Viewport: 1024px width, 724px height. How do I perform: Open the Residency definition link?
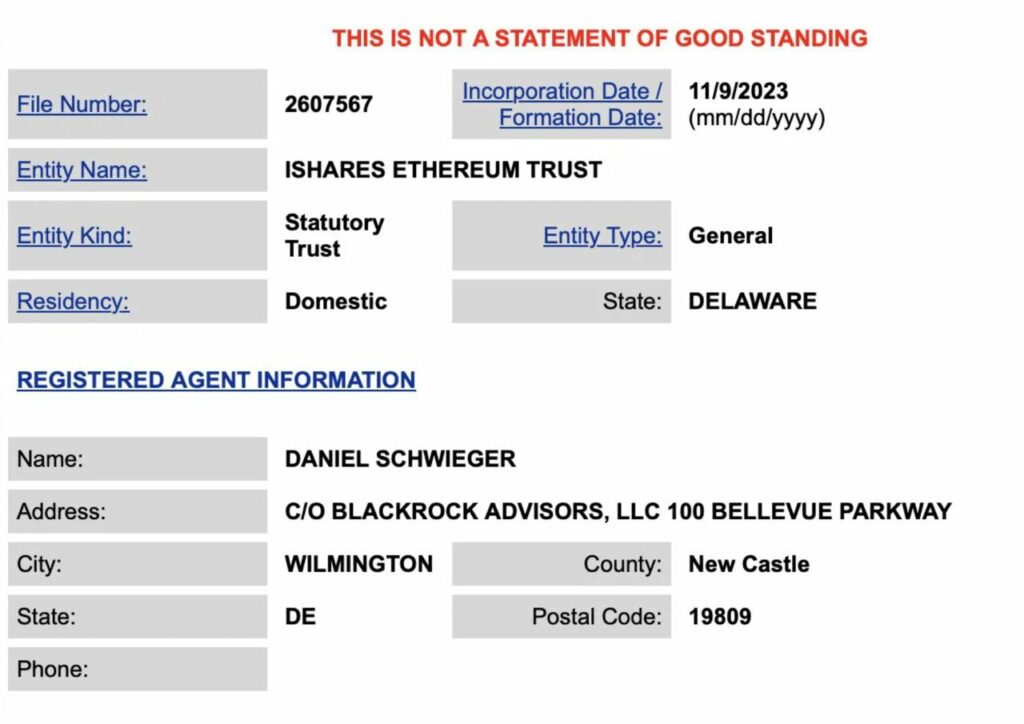click(71, 301)
